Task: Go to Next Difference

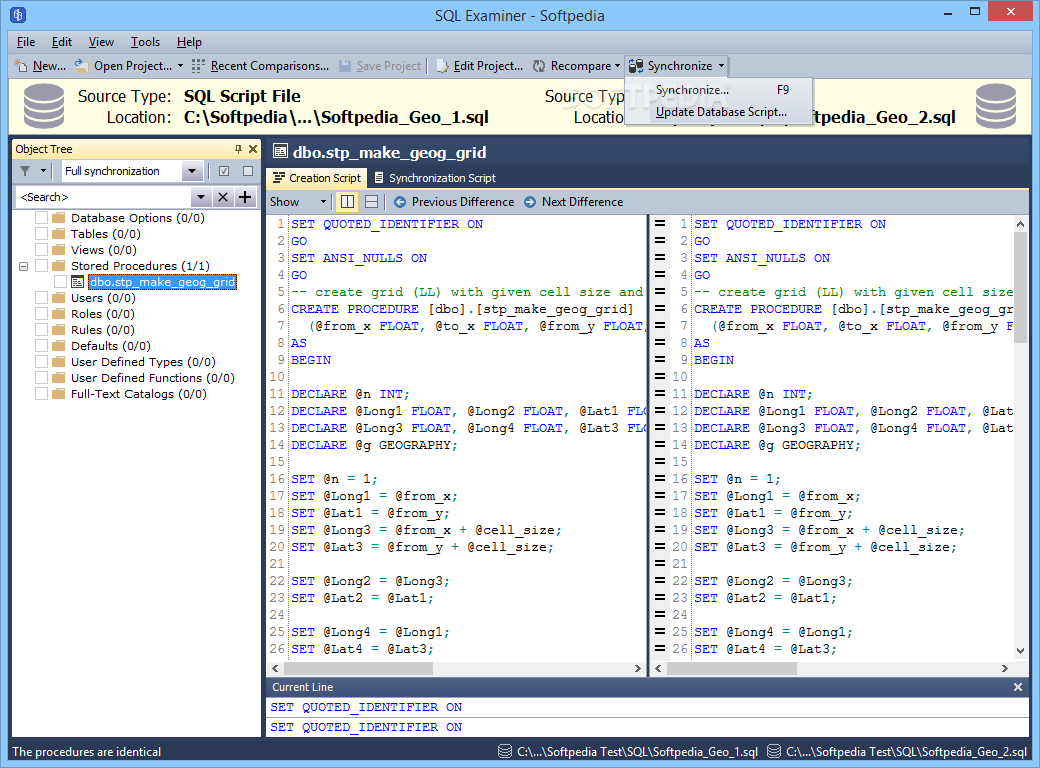Action: [574, 202]
